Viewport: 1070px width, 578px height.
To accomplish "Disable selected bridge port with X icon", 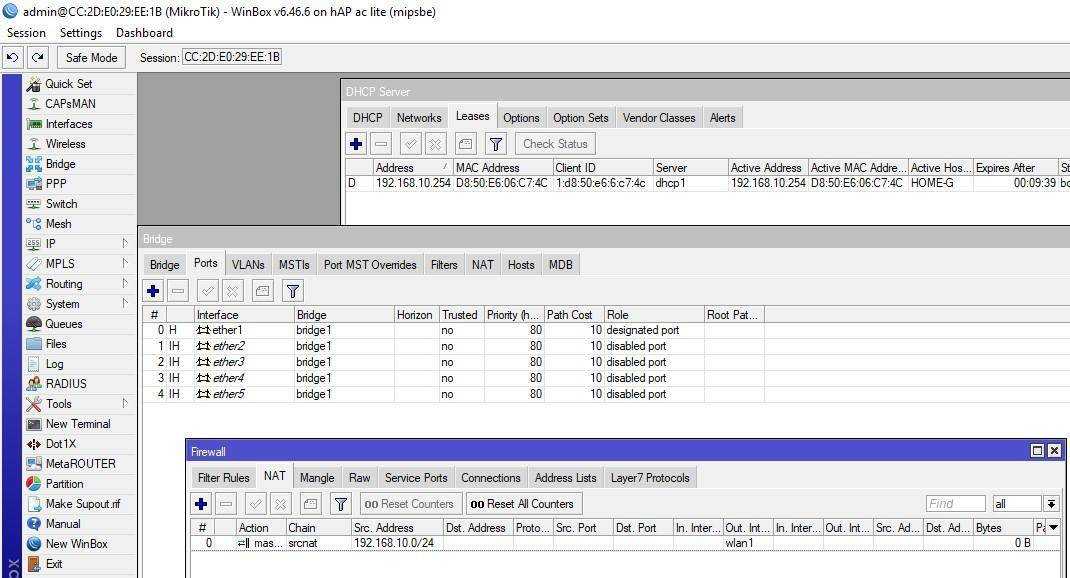I will 232,291.
